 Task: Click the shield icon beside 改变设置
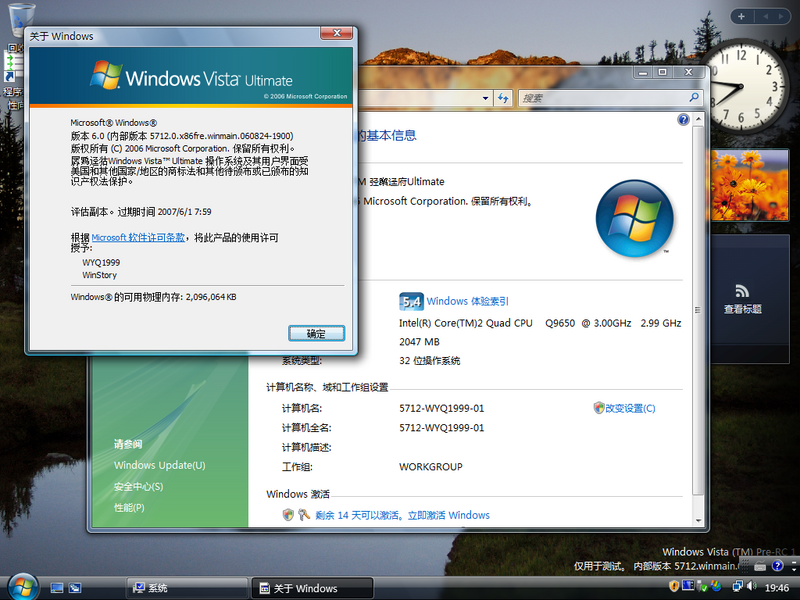coord(599,408)
